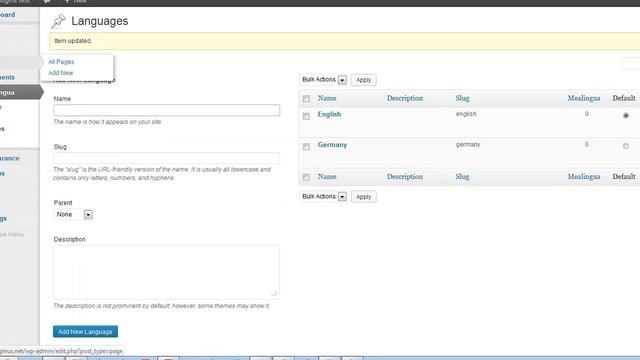Viewport: 640px width, 360px height.
Task: Click the pushpin icon beside Languages heading
Action: [58, 21]
